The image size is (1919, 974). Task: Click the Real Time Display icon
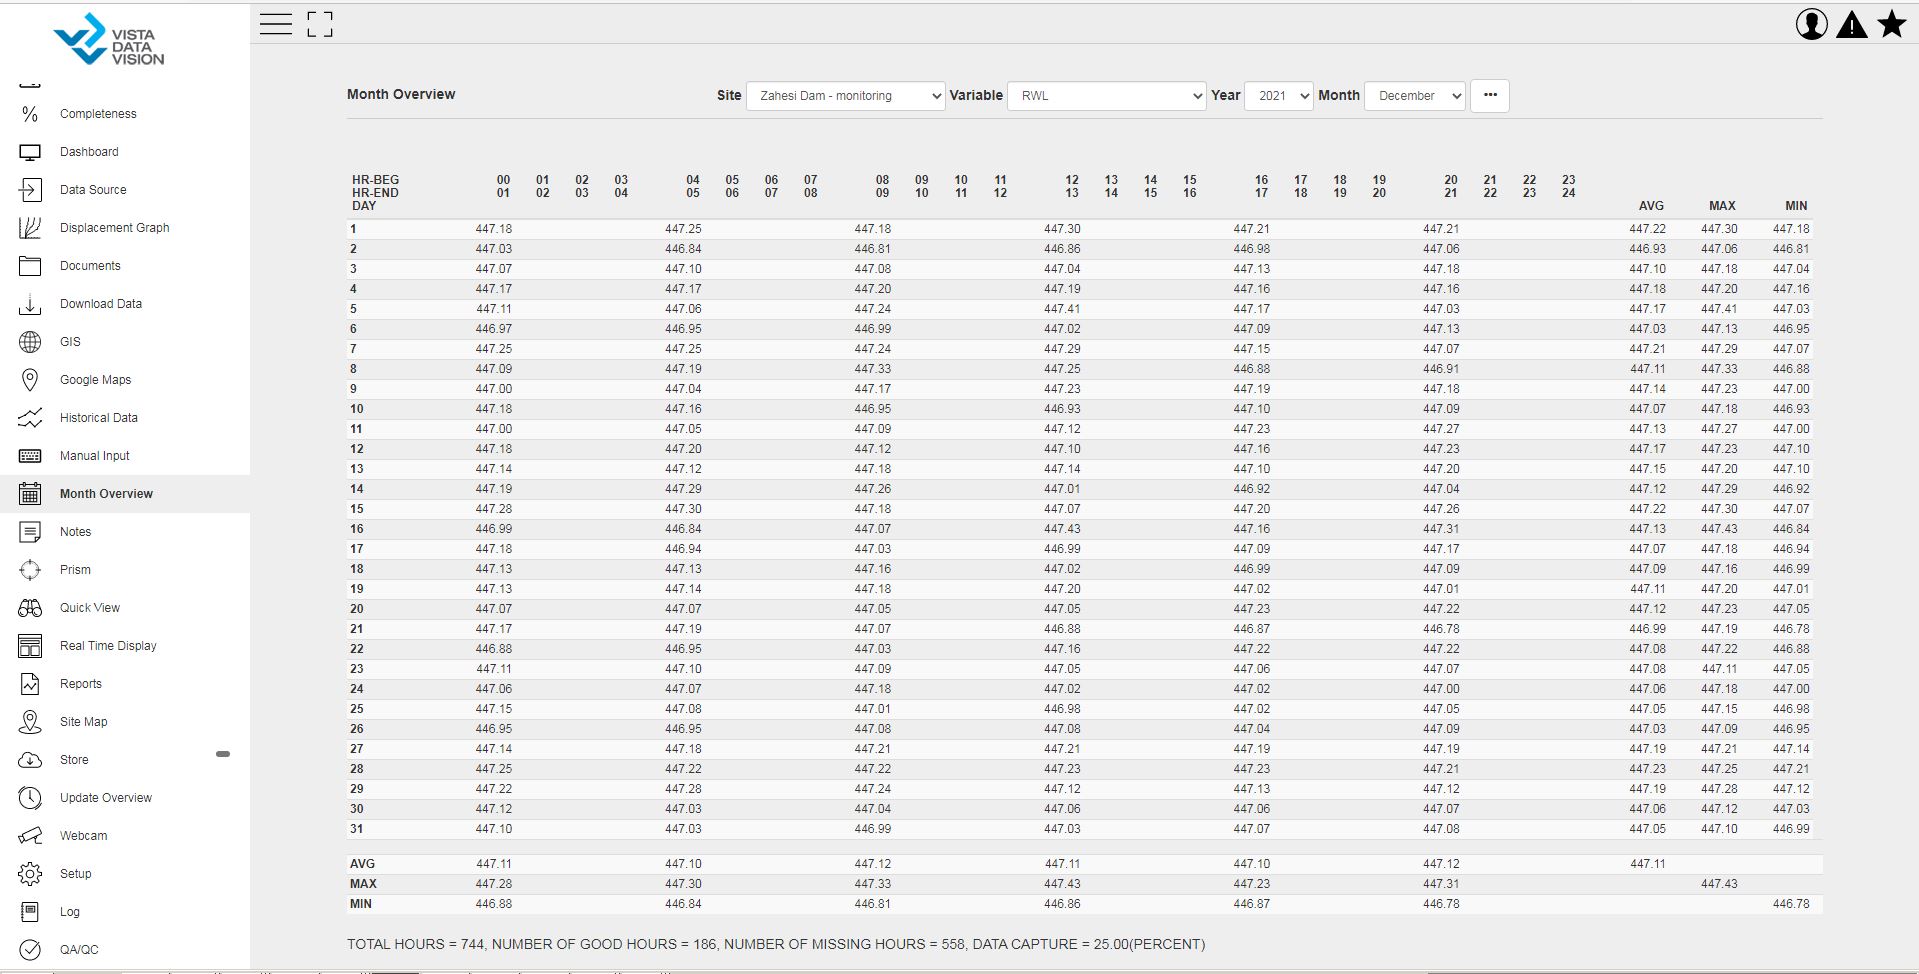click(30, 646)
